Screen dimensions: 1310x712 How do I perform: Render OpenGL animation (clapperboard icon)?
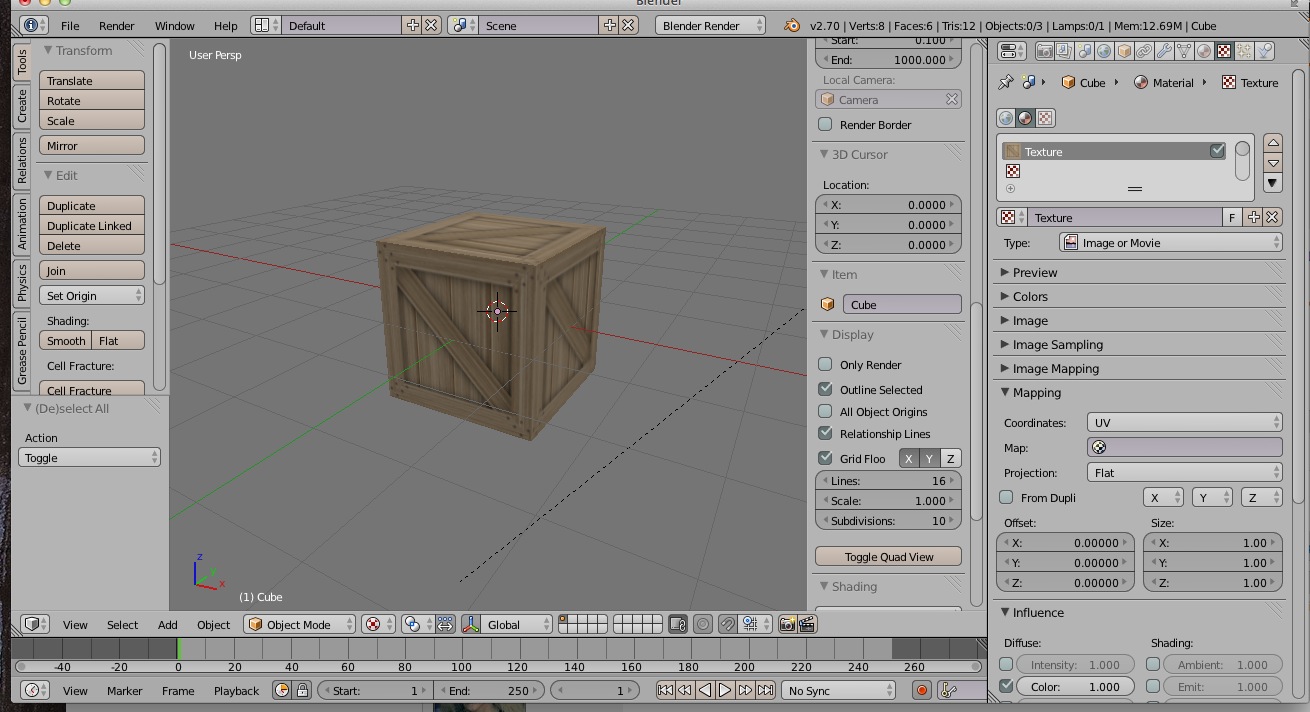[807, 624]
